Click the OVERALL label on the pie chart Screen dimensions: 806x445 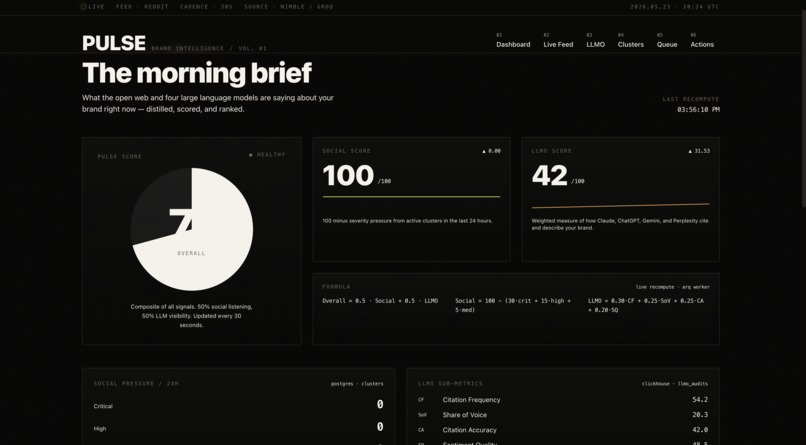tap(191, 253)
